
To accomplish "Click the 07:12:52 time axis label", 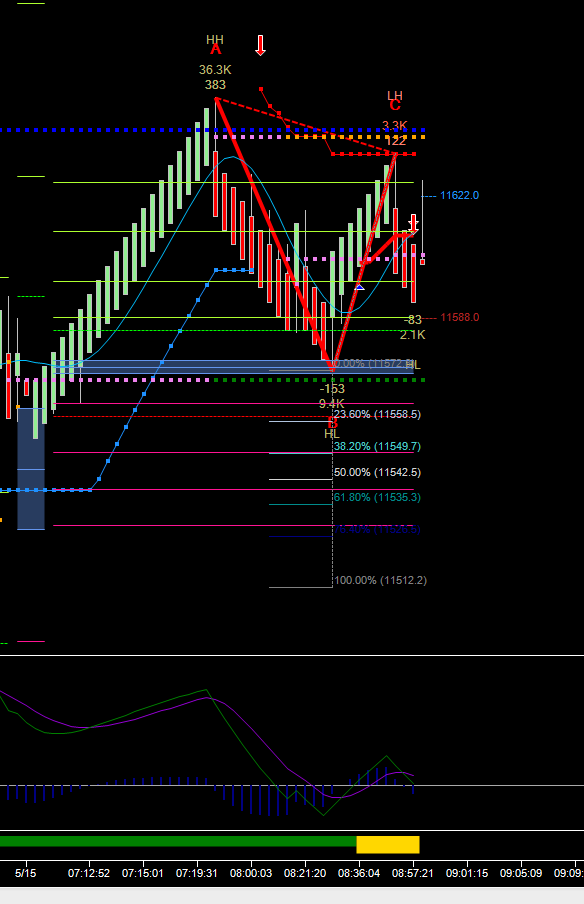I will 89,873.
